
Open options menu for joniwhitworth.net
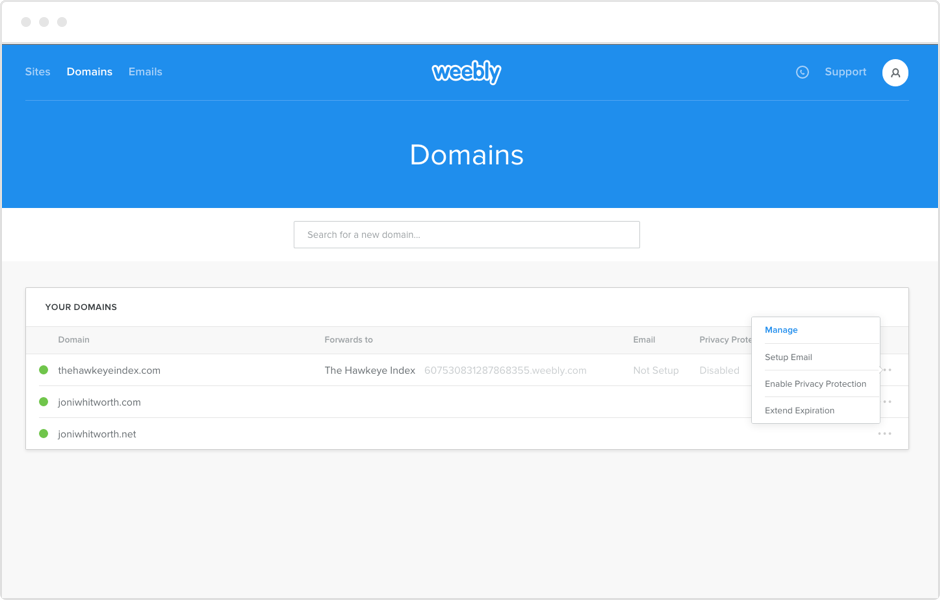point(884,434)
